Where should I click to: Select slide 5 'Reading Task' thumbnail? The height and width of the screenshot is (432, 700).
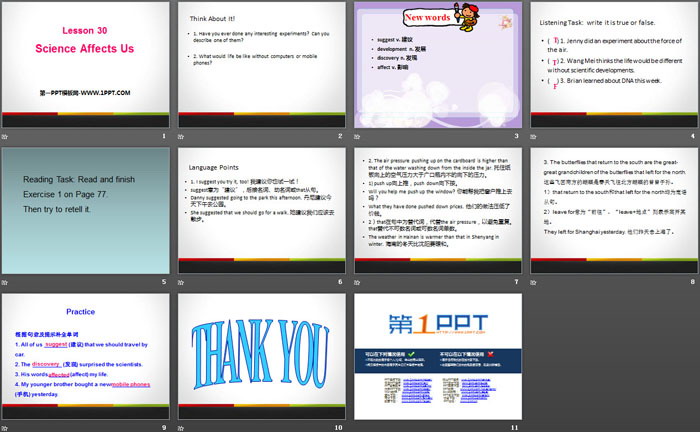tap(86, 211)
